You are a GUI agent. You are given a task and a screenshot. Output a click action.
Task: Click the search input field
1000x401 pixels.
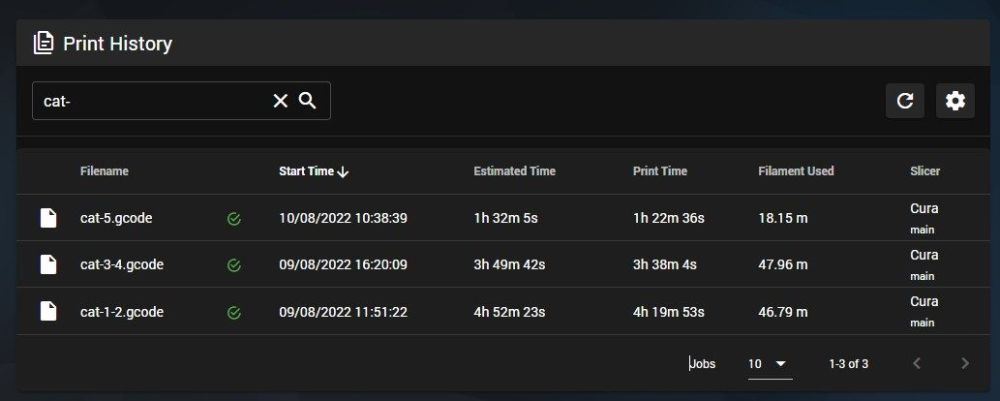(150, 101)
